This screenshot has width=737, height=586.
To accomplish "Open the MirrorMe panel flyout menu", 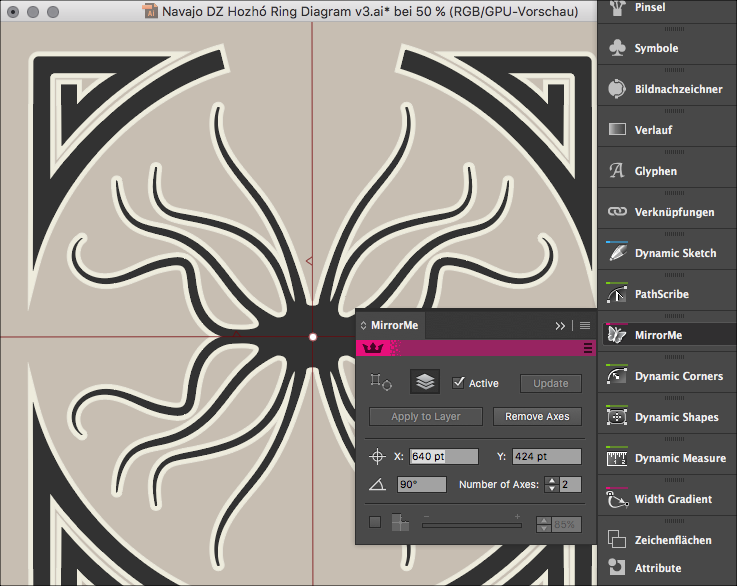I will [x=585, y=326].
